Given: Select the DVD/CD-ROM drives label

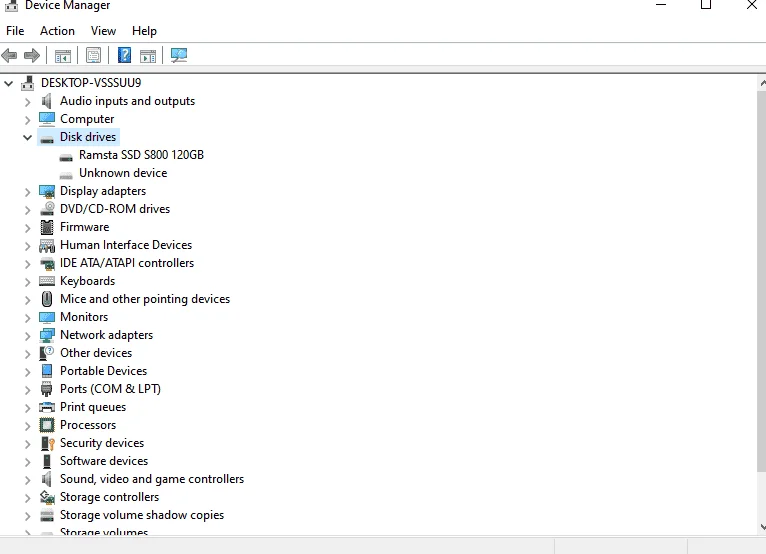Looking at the screenshot, I should click(115, 209).
